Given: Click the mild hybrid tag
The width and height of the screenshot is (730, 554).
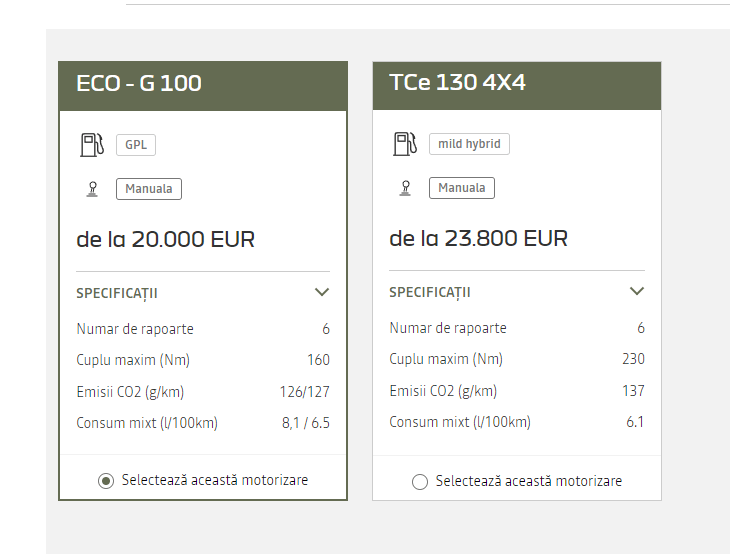Looking at the screenshot, I should pyautogui.click(x=469, y=144).
